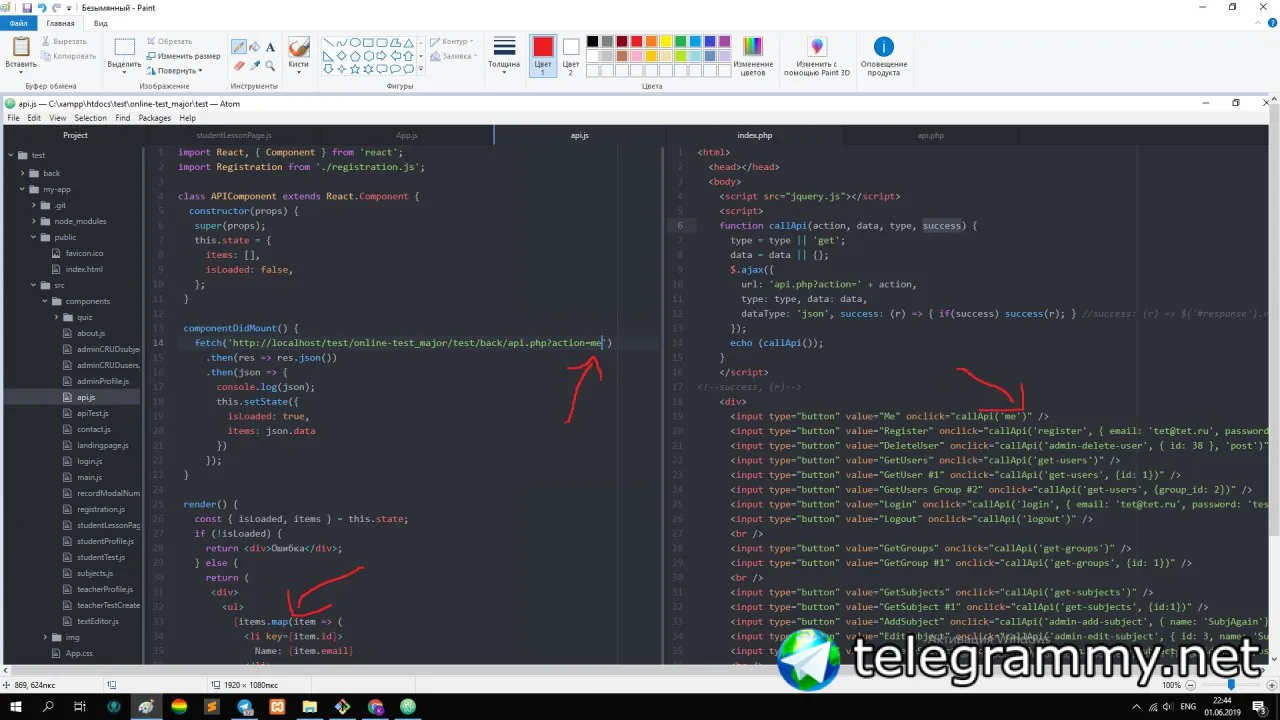Viewport: 1280px width, 720px height.
Task: Choose the oval shape
Action: [x=355, y=43]
